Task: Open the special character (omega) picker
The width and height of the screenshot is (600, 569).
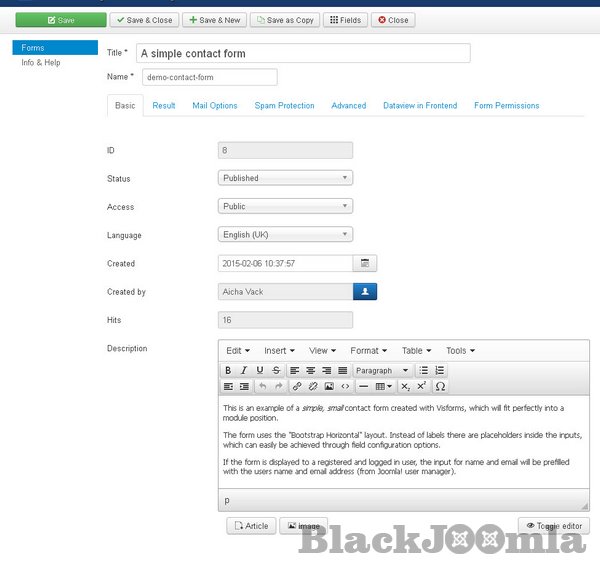Action: (x=440, y=386)
